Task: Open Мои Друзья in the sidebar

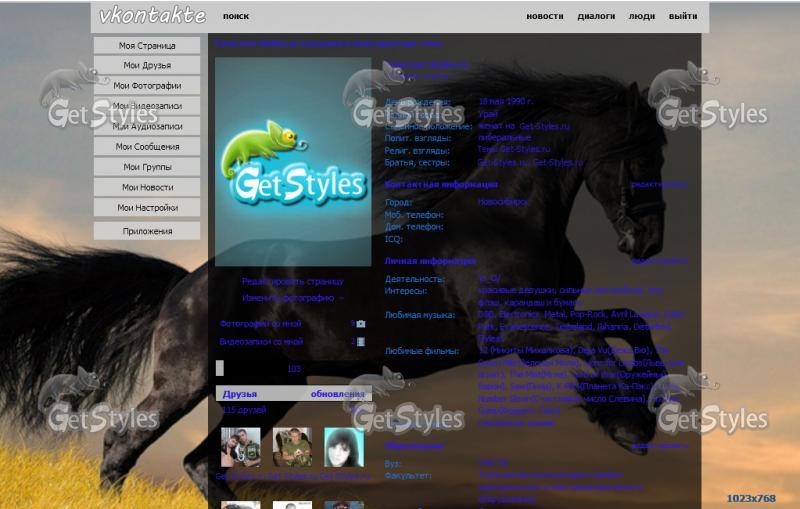Action: [147, 65]
